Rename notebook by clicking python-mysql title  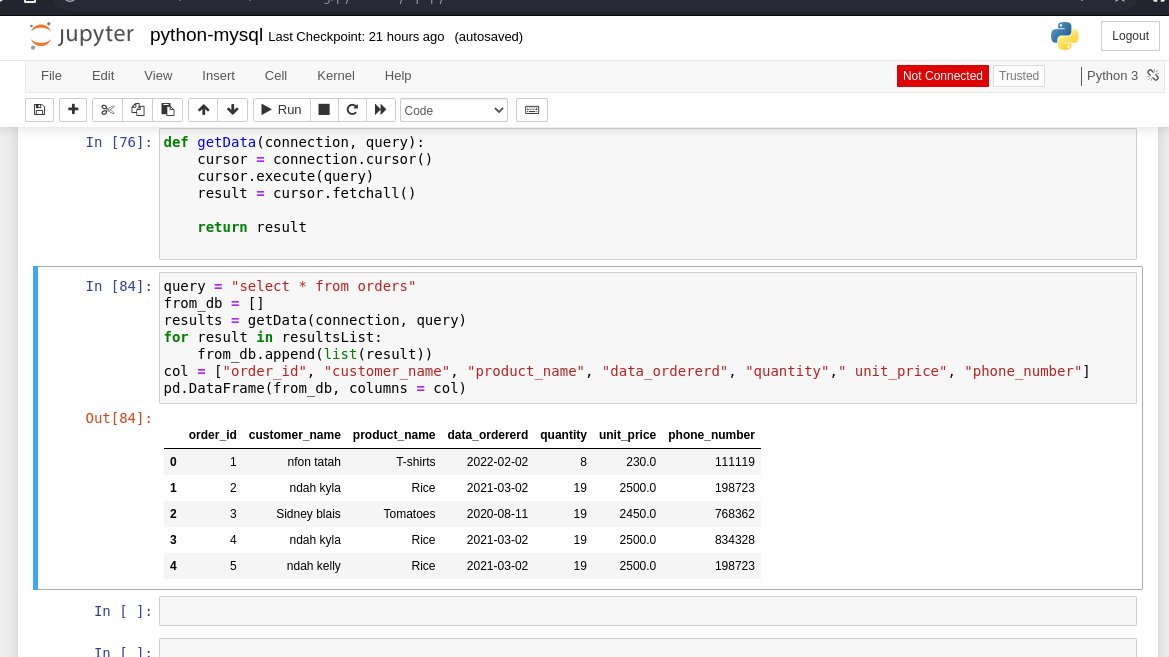207,36
